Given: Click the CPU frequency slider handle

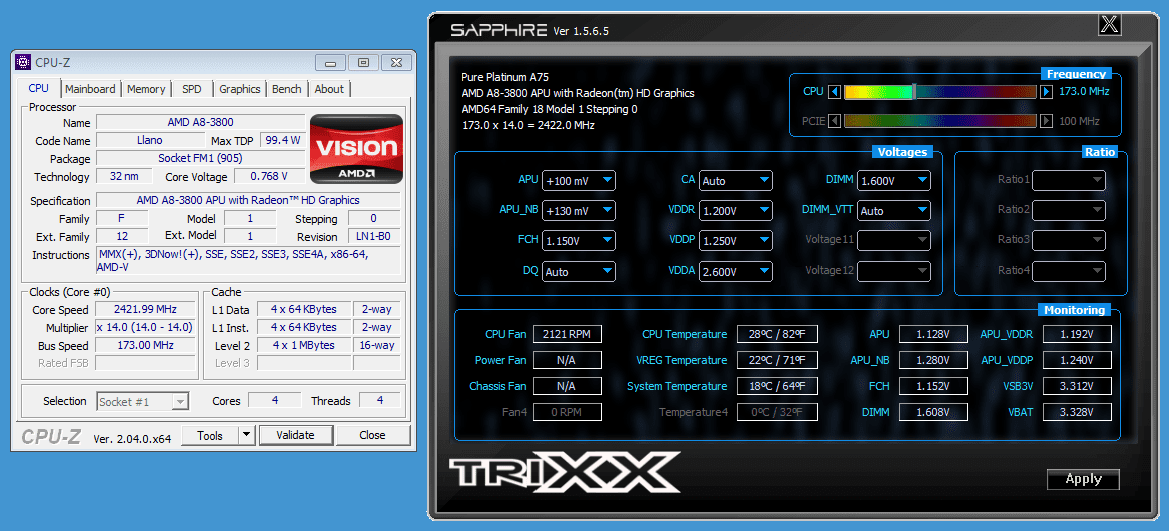Looking at the screenshot, I should point(915,92).
